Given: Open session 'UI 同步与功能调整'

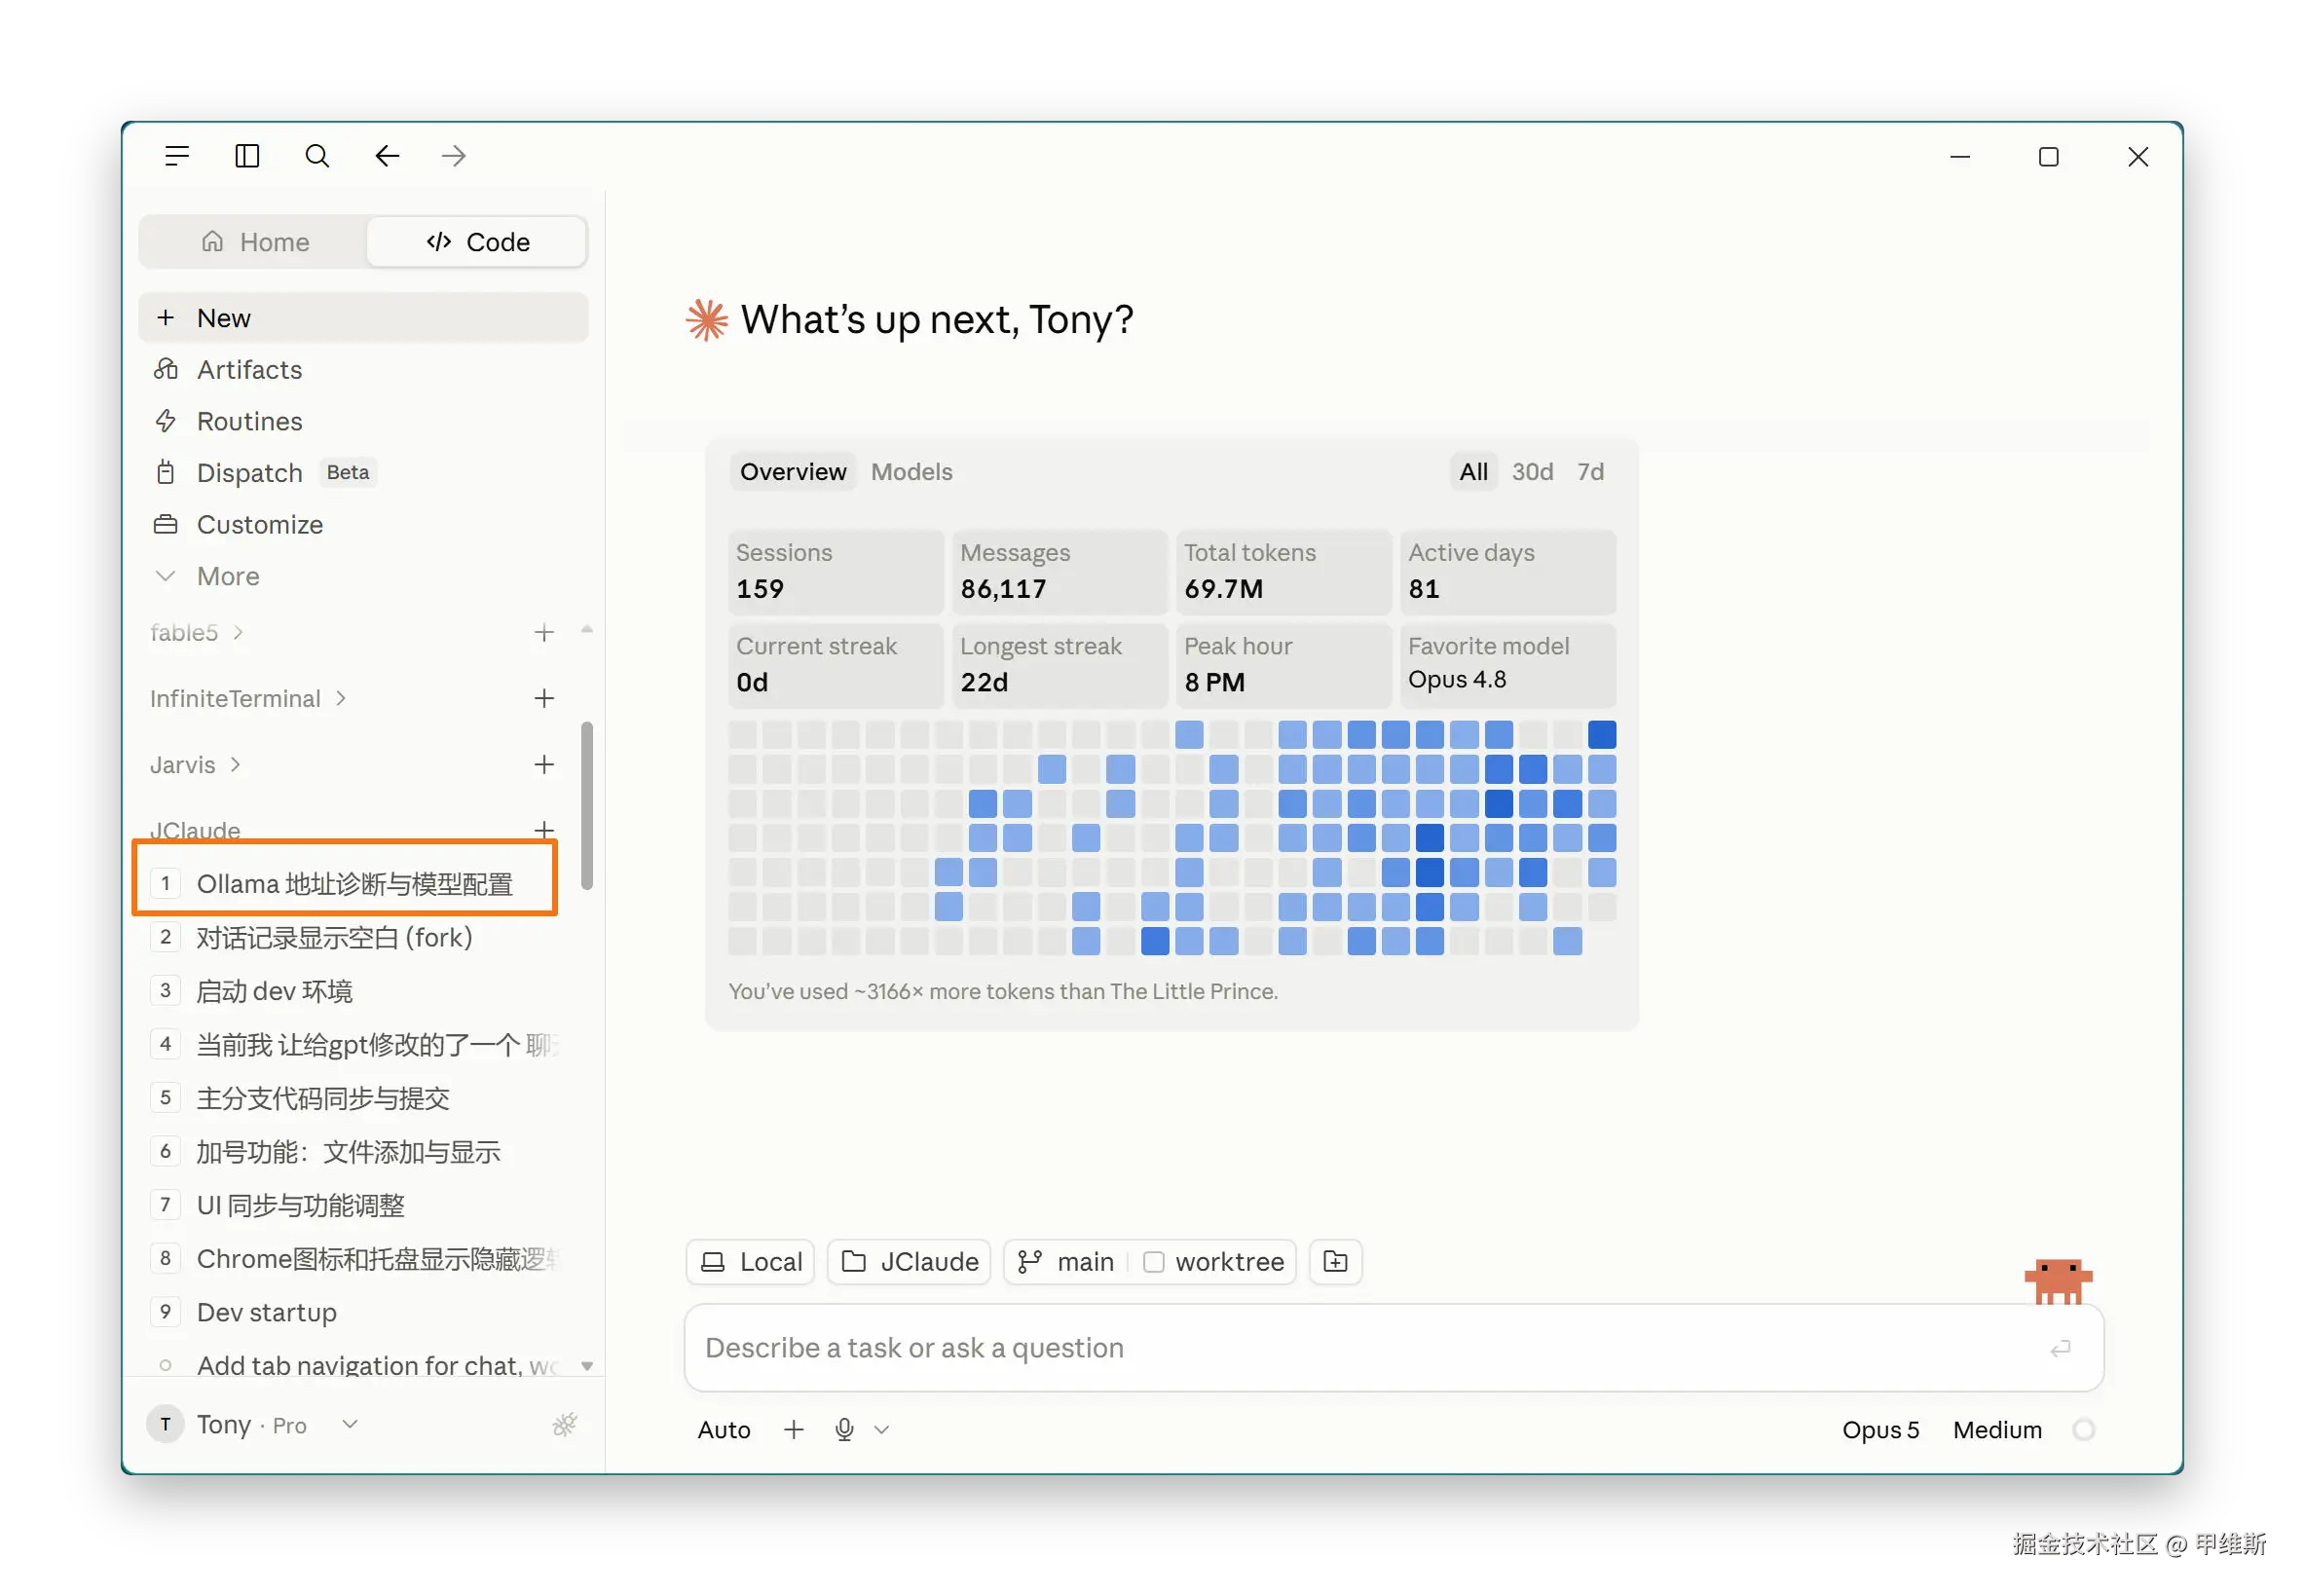Looking at the screenshot, I should 356,1205.
